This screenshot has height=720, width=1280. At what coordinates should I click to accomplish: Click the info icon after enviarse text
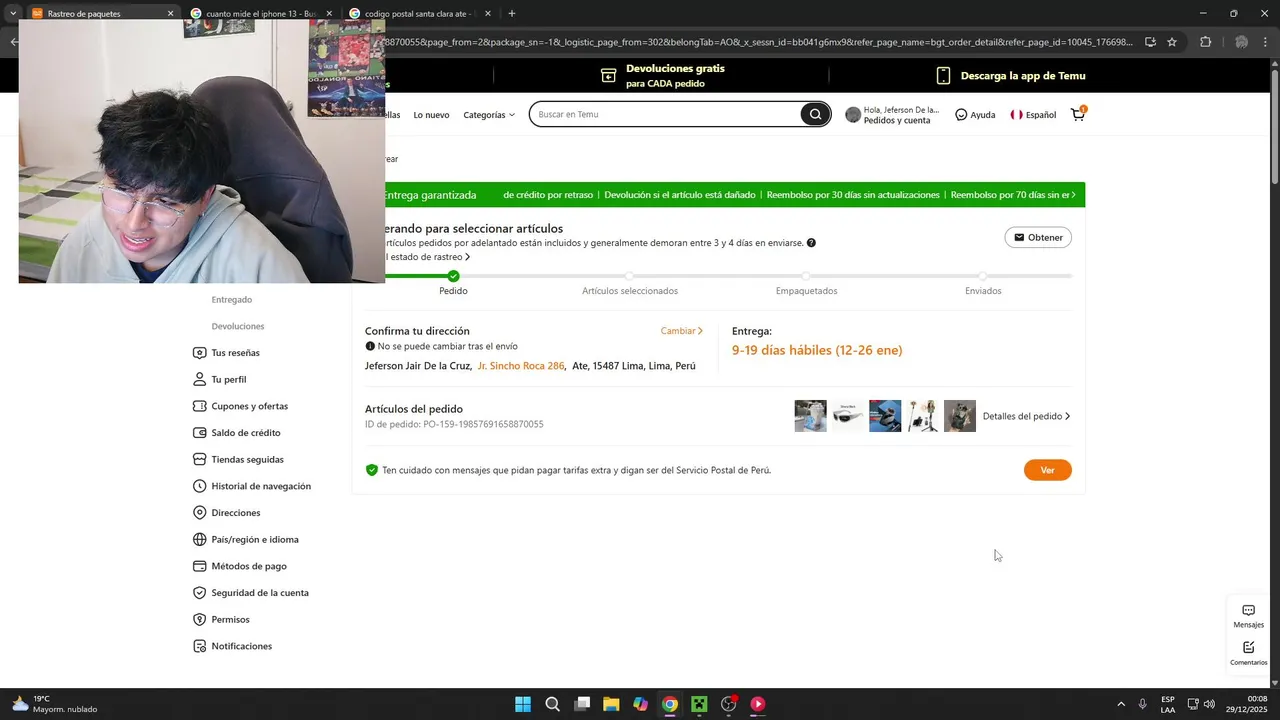coord(811,243)
